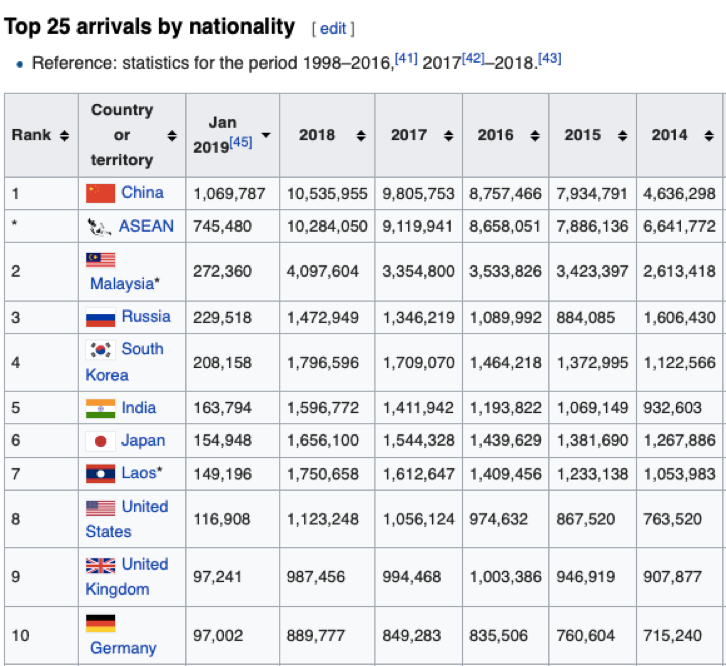Image resolution: width=726 pixels, height=666 pixels.
Task: Click the United States flag icon
Action: pyautogui.click(x=100, y=508)
